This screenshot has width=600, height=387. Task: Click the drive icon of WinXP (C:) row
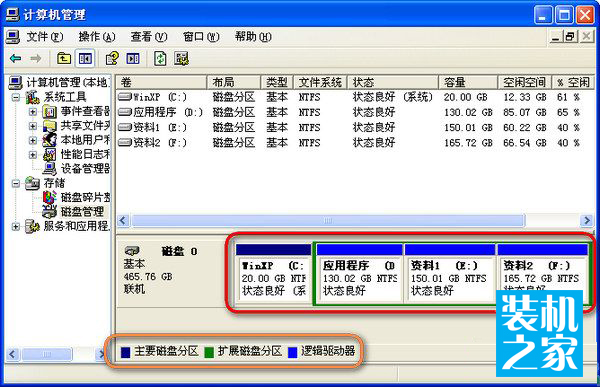point(125,96)
